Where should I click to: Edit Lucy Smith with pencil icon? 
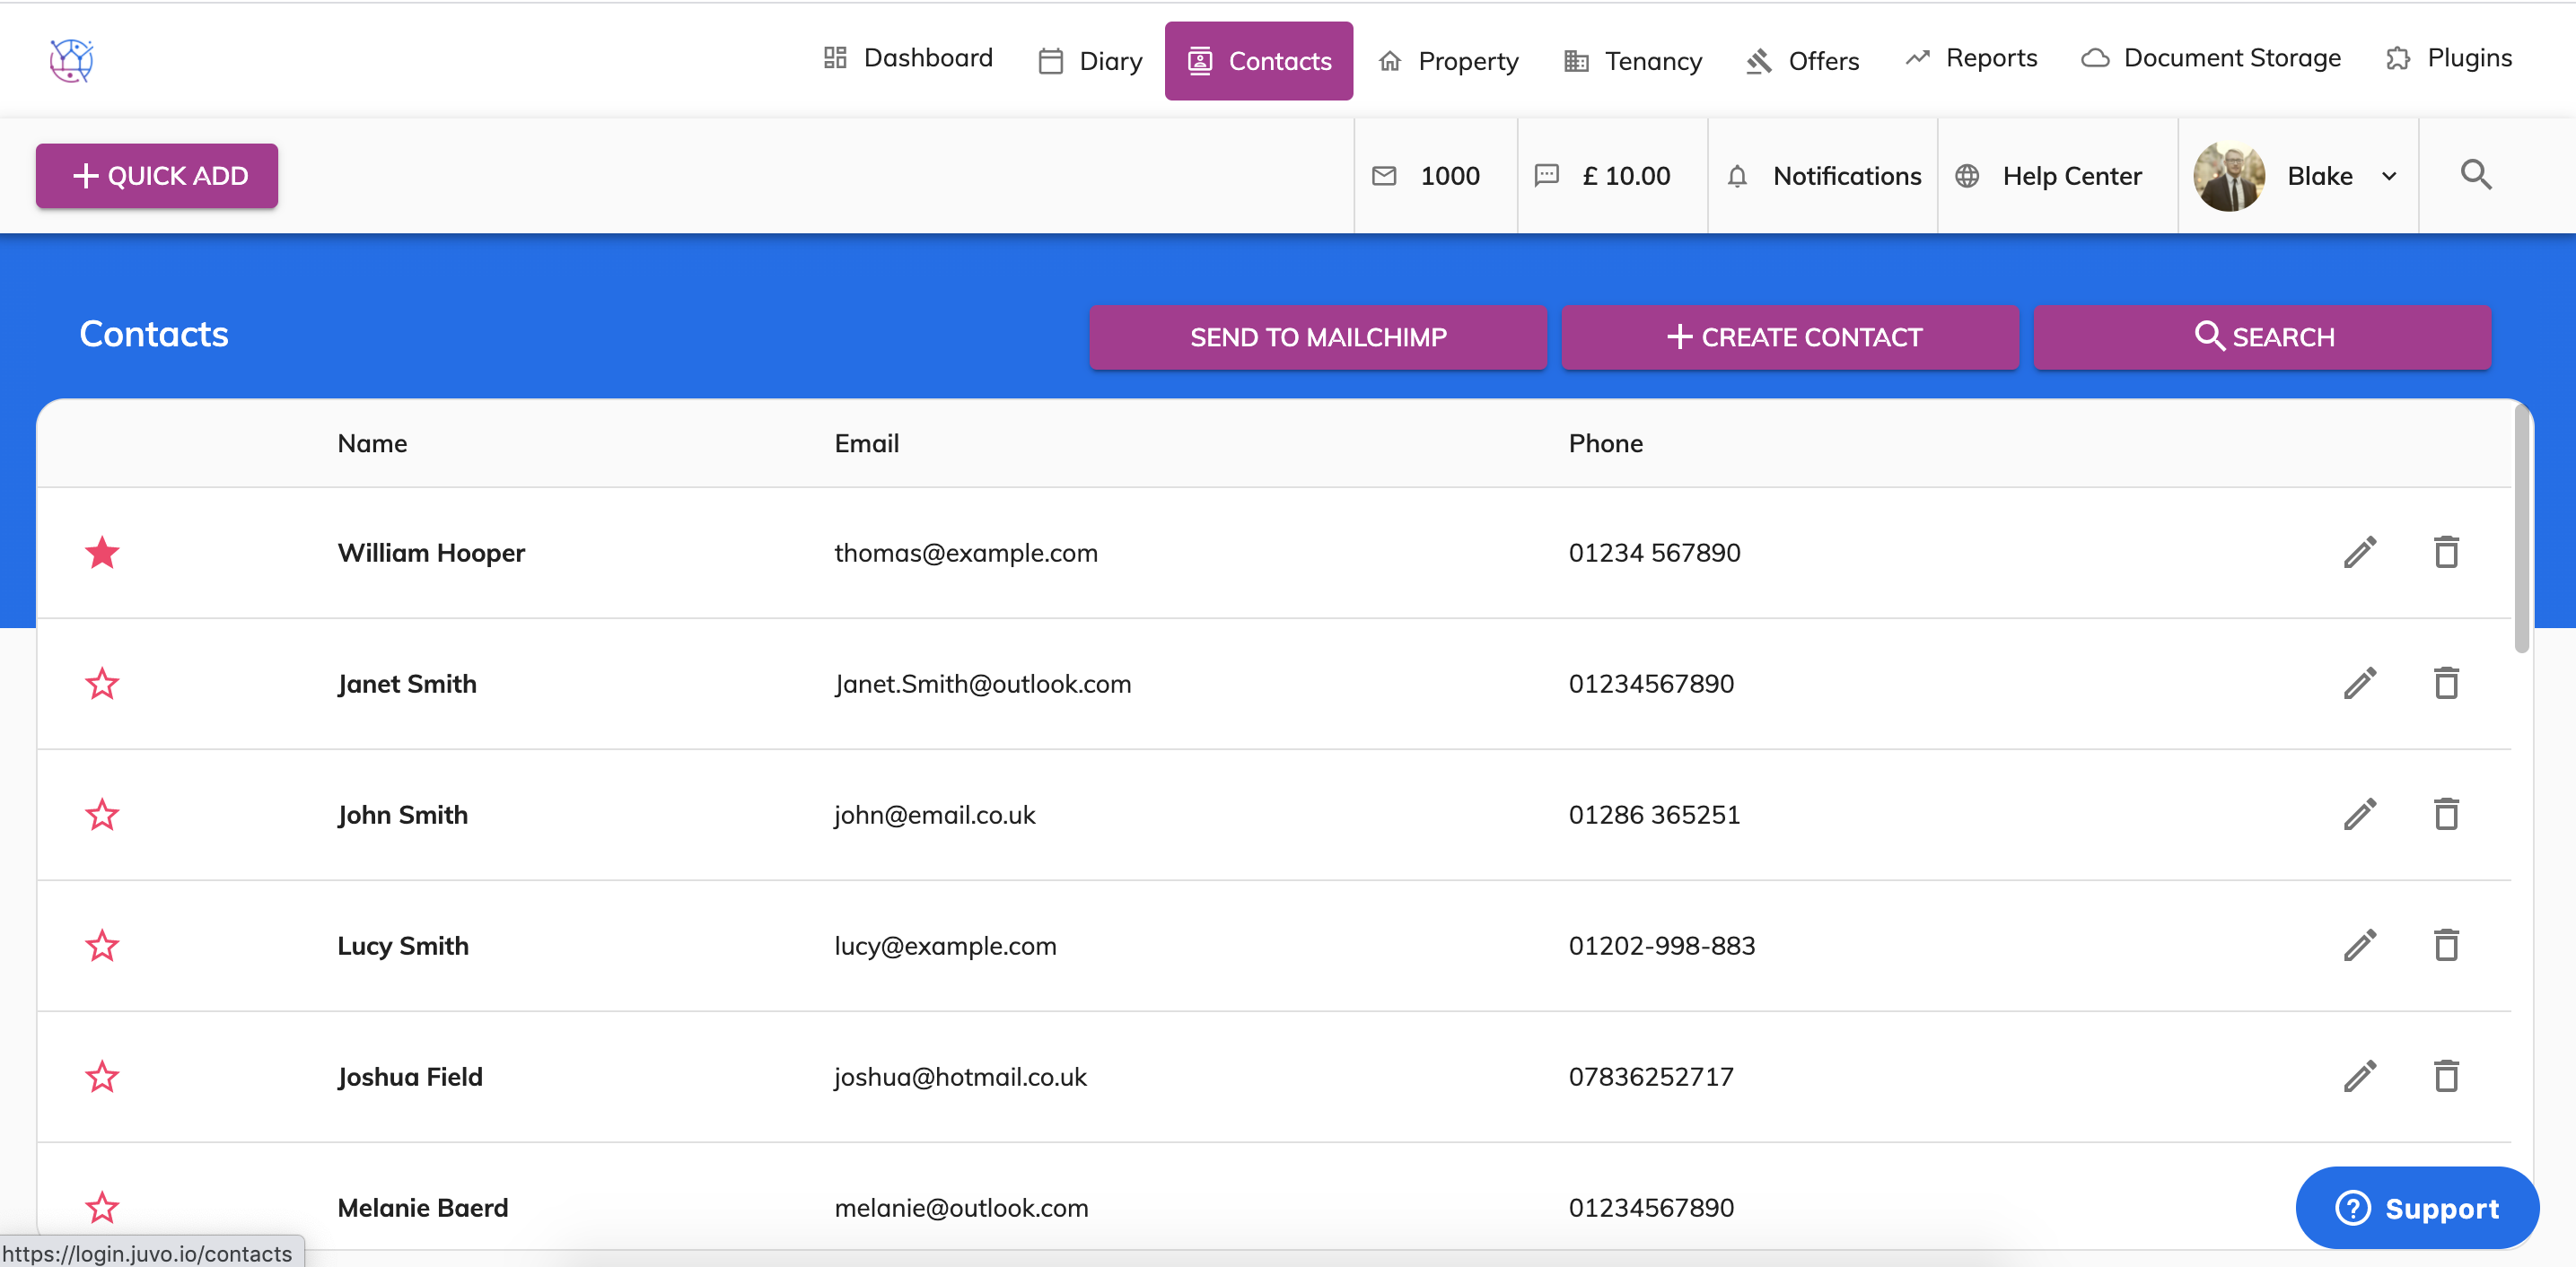click(x=2359, y=945)
